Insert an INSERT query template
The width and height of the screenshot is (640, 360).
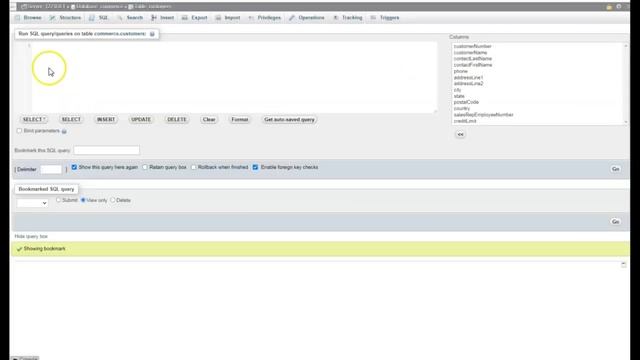(106, 120)
